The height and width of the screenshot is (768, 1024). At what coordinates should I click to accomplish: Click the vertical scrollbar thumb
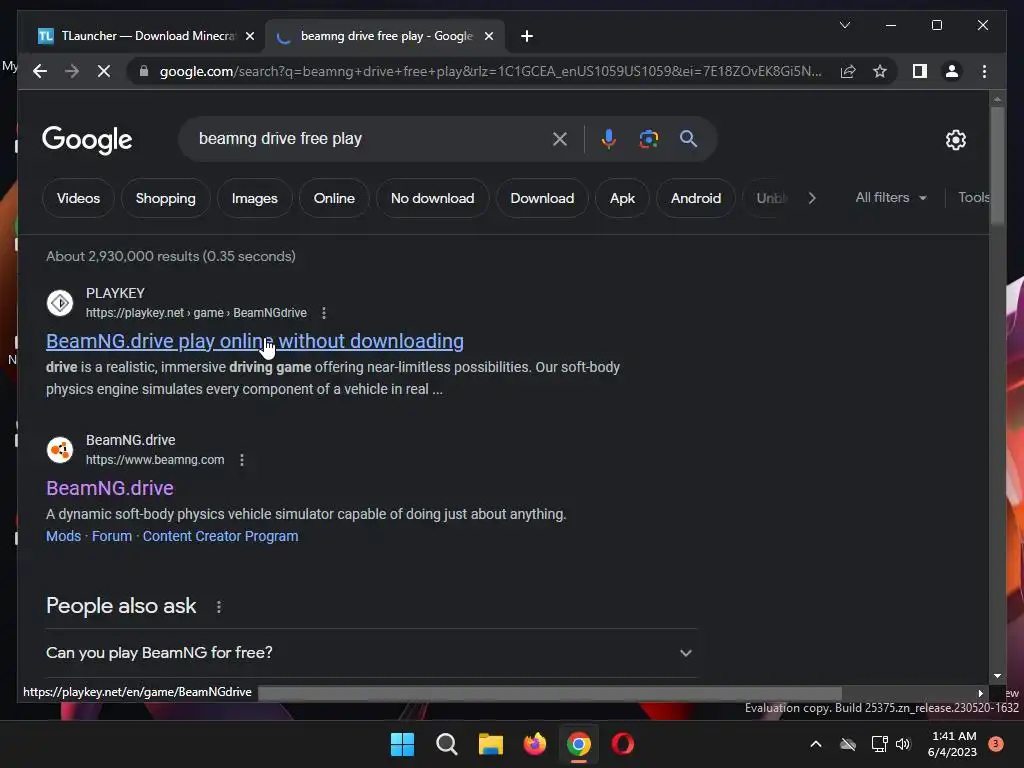[997, 165]
